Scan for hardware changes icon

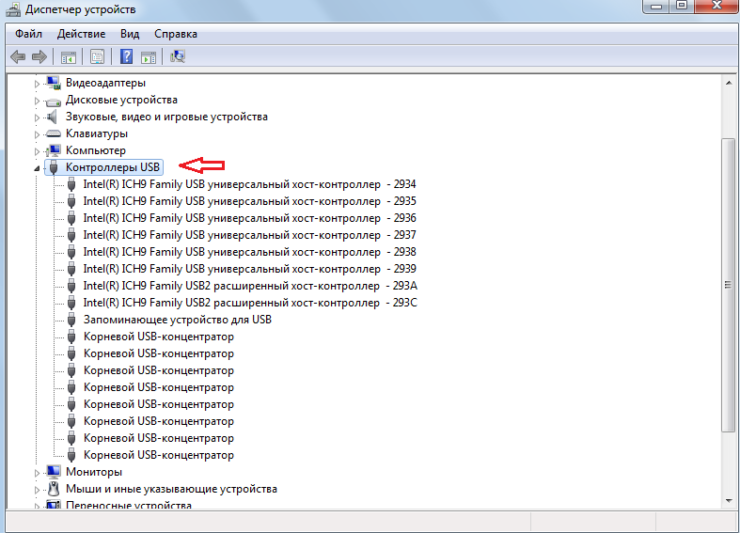(x=177, y=57)
